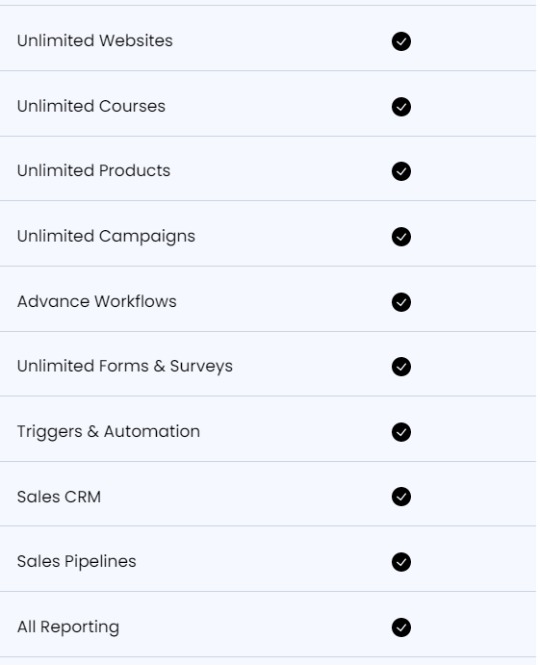Click the Unlimited Websites feature label
540x665 pixels.
point(95,41)
